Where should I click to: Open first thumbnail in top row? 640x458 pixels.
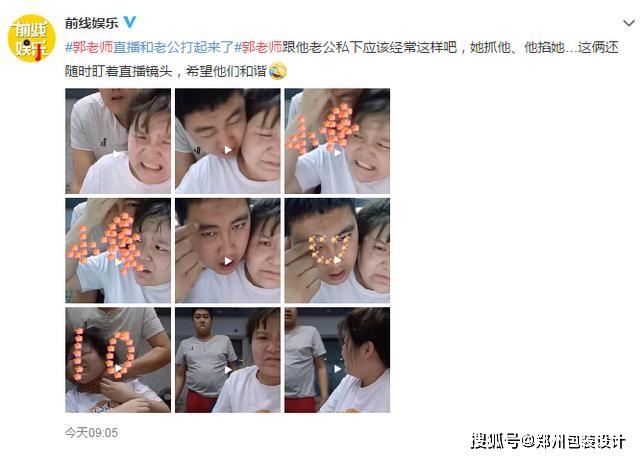pyautogui.click(x=118, y=141)
